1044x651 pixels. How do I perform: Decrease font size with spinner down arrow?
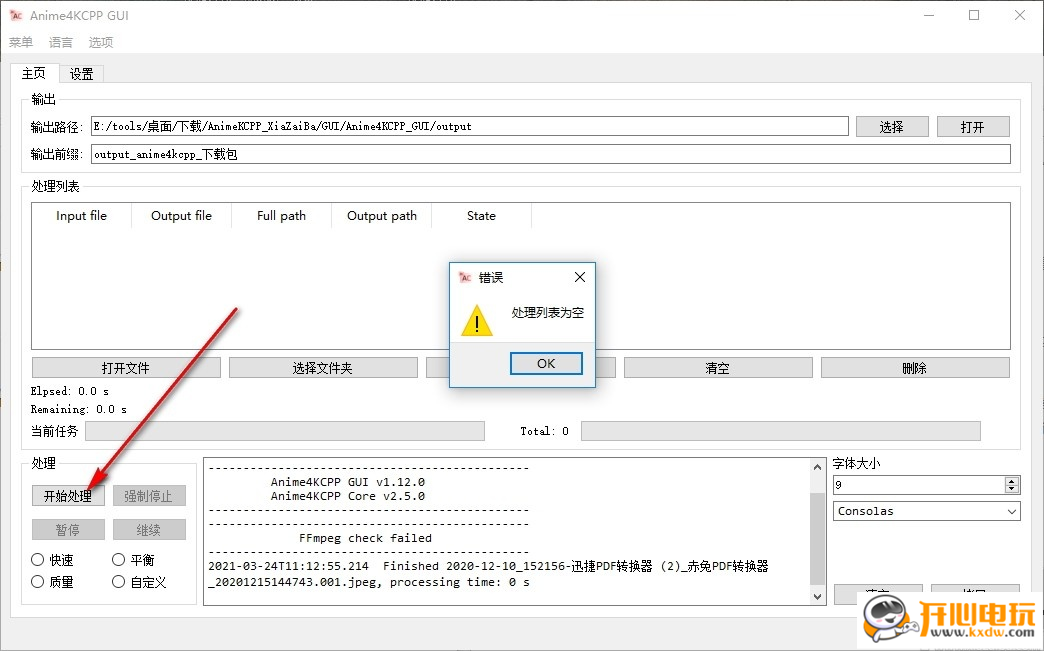pos(1011,489)
